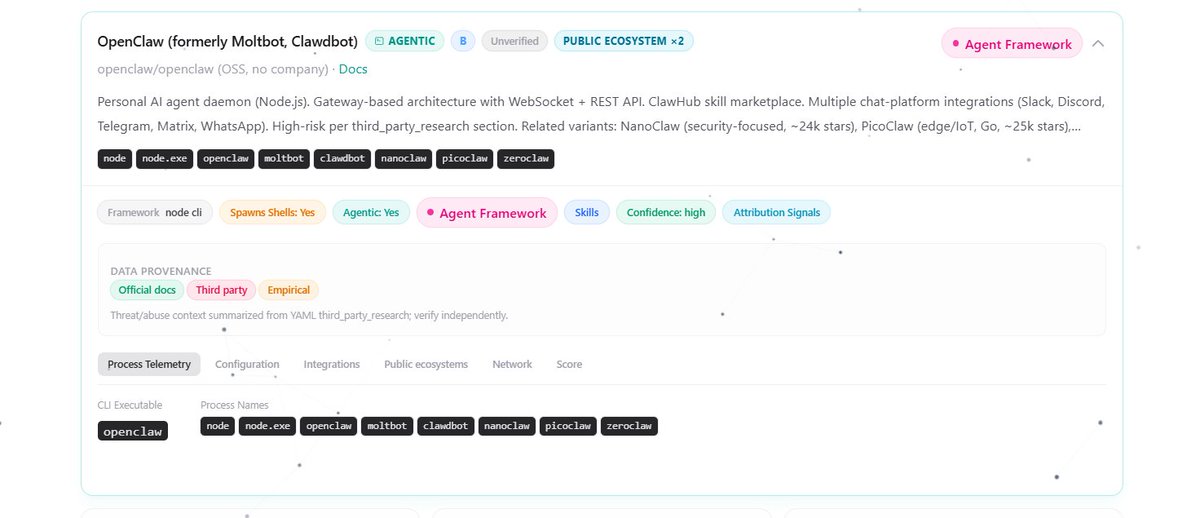Open the Docs link
The image size is (1200, 518).
tap(353, 69)
